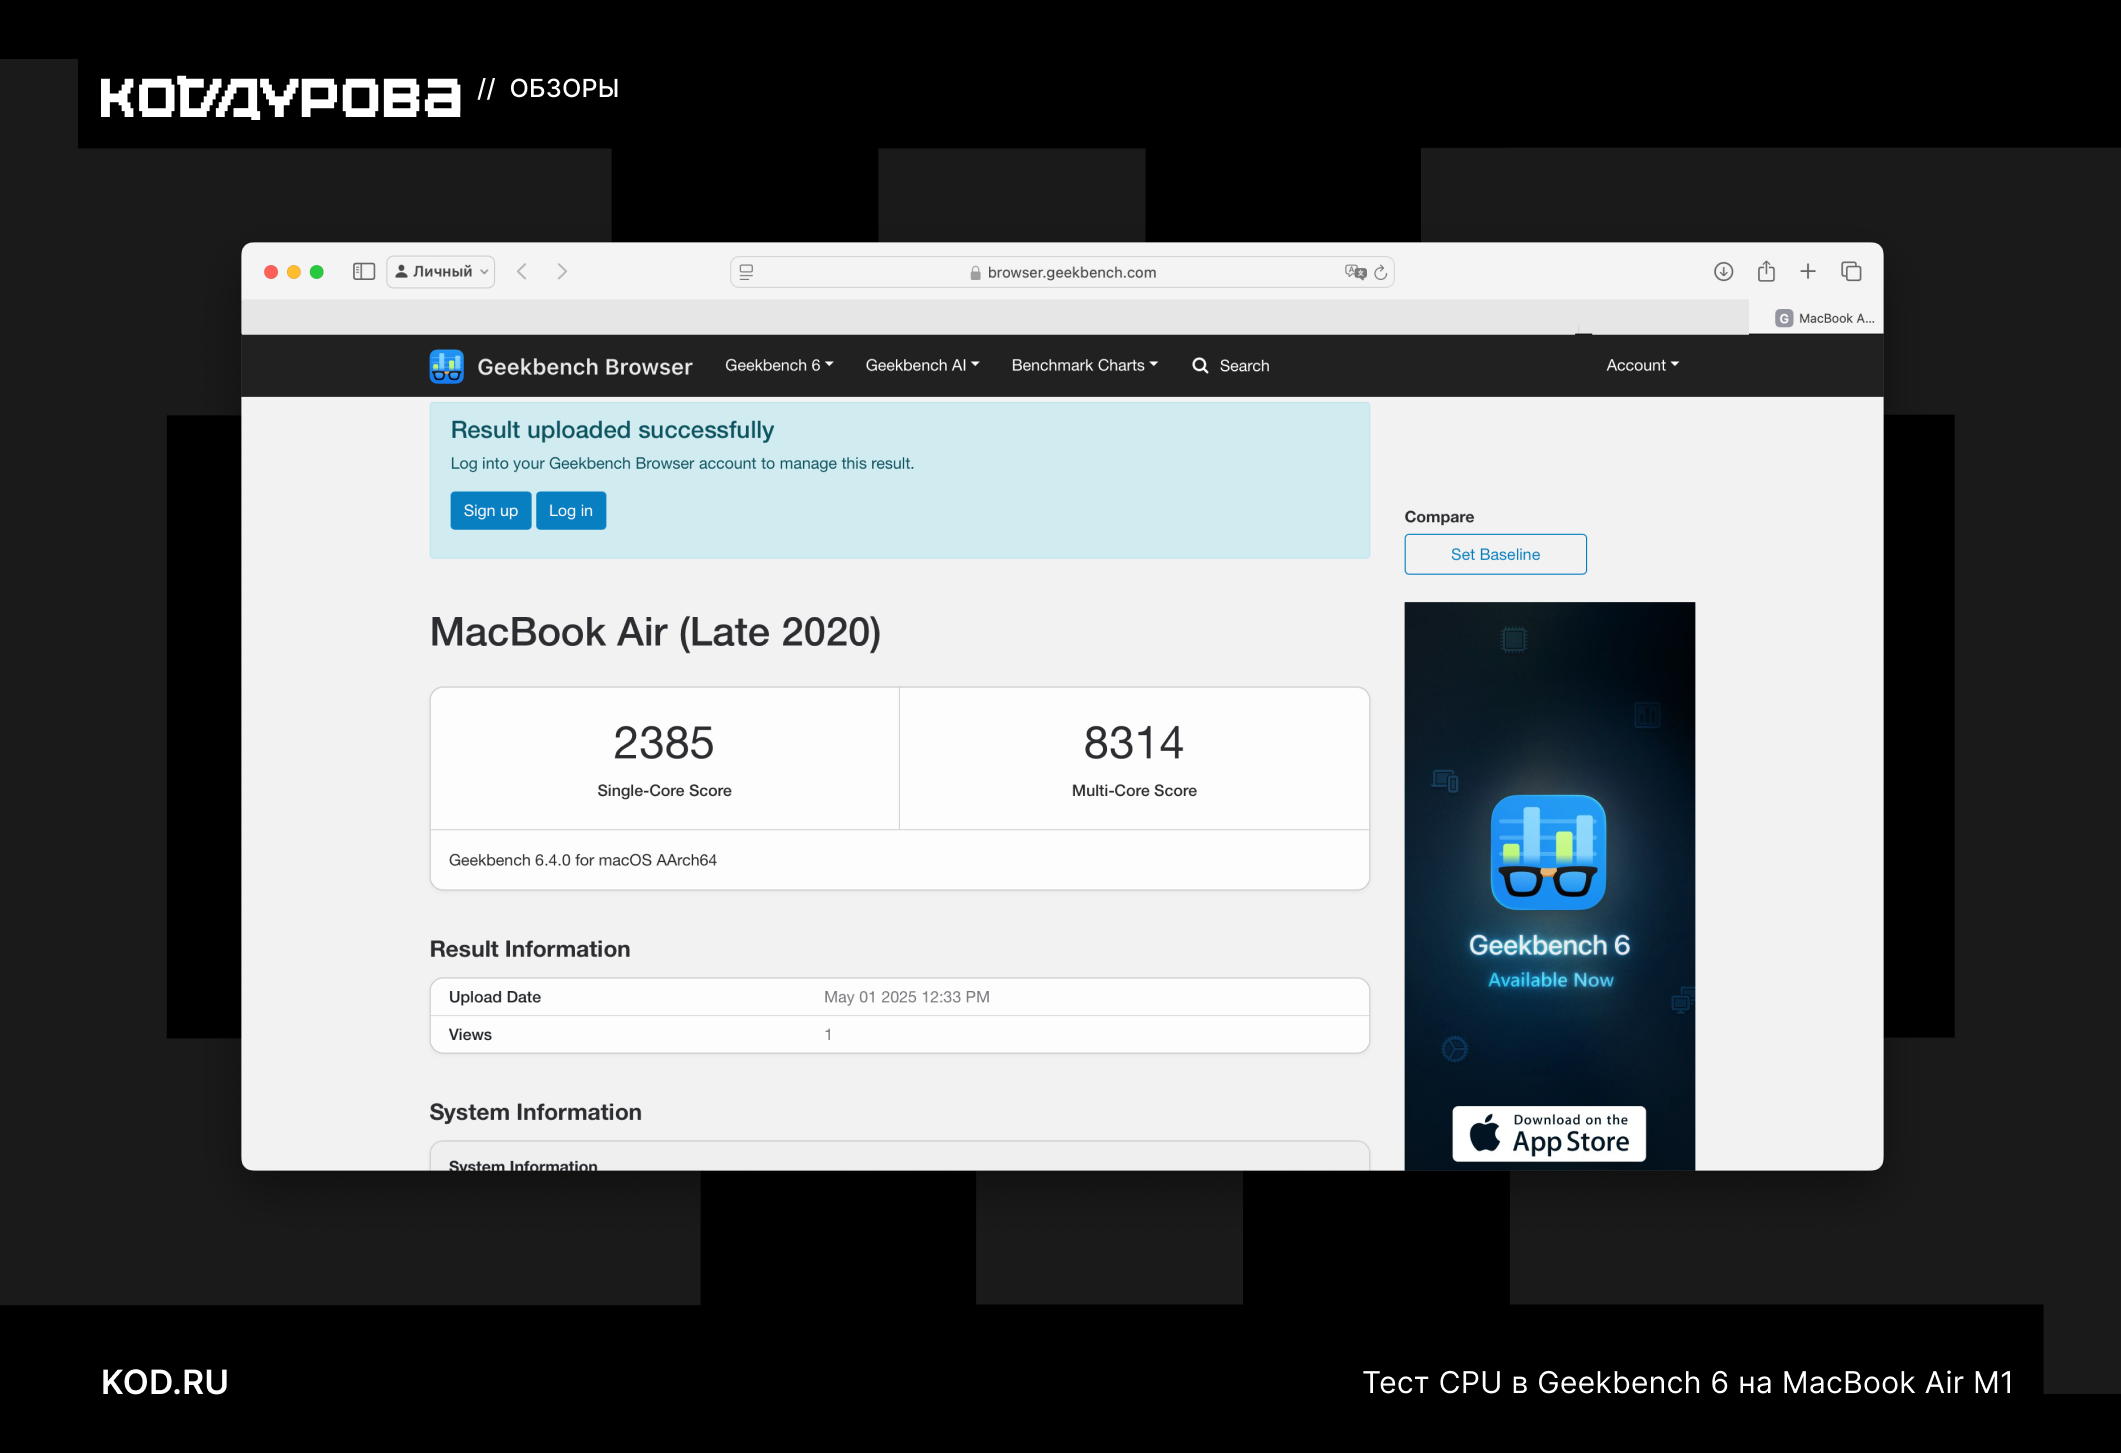Click the Geekbench 6 app icon in ad
The width and height of the screenshot is (2121, 1453).
(x=1549, y=852)
